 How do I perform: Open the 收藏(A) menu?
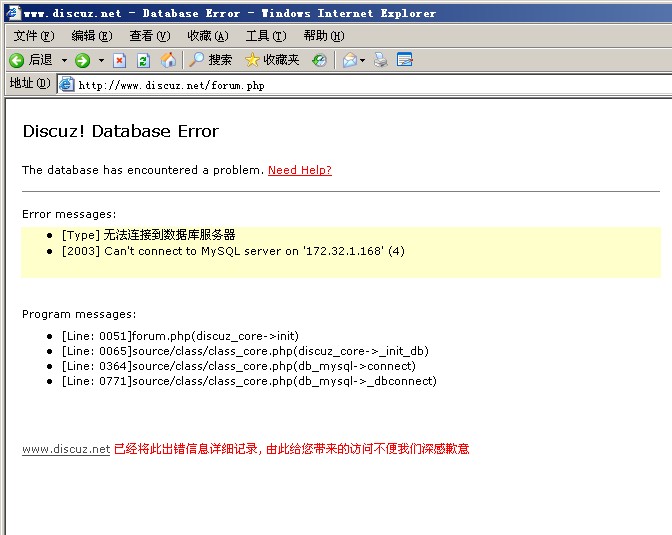[x=208, y=36]
